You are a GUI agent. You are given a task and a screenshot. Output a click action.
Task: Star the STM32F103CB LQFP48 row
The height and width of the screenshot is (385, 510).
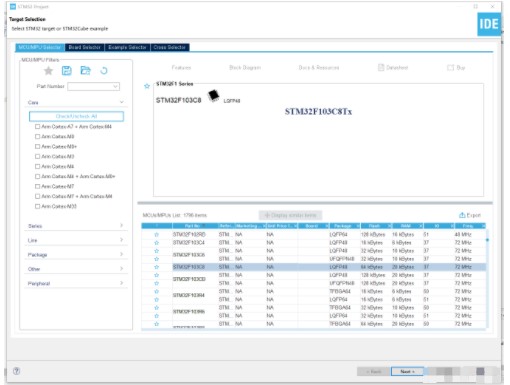pyautogui.click(x=156, y=275)
